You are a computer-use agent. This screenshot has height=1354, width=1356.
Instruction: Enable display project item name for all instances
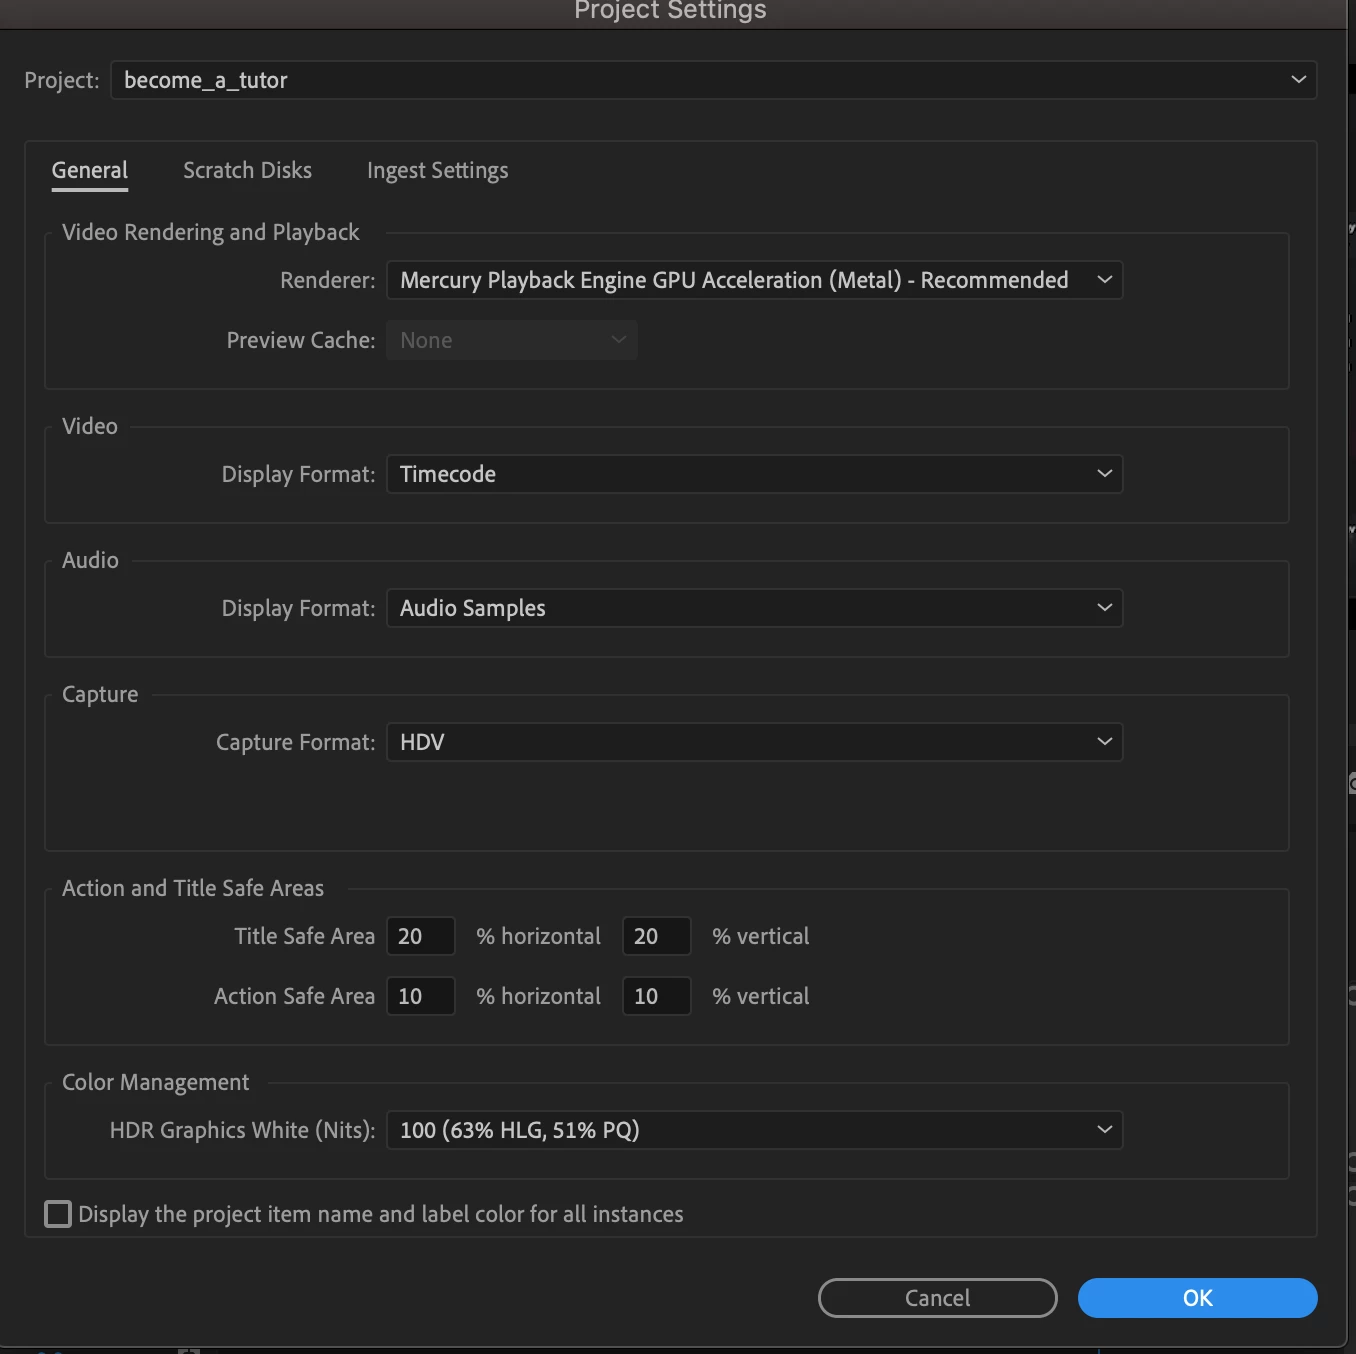tap(58, 1214)
